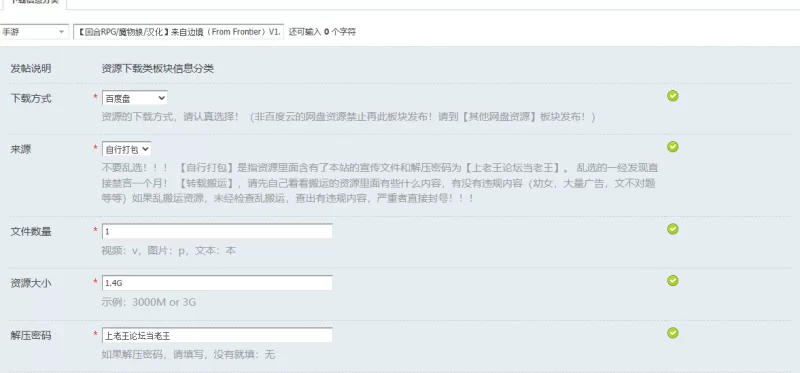Click the 文件数量 input field
The width and height of the screenshot is (800, 373).
(x=217, y=231)
